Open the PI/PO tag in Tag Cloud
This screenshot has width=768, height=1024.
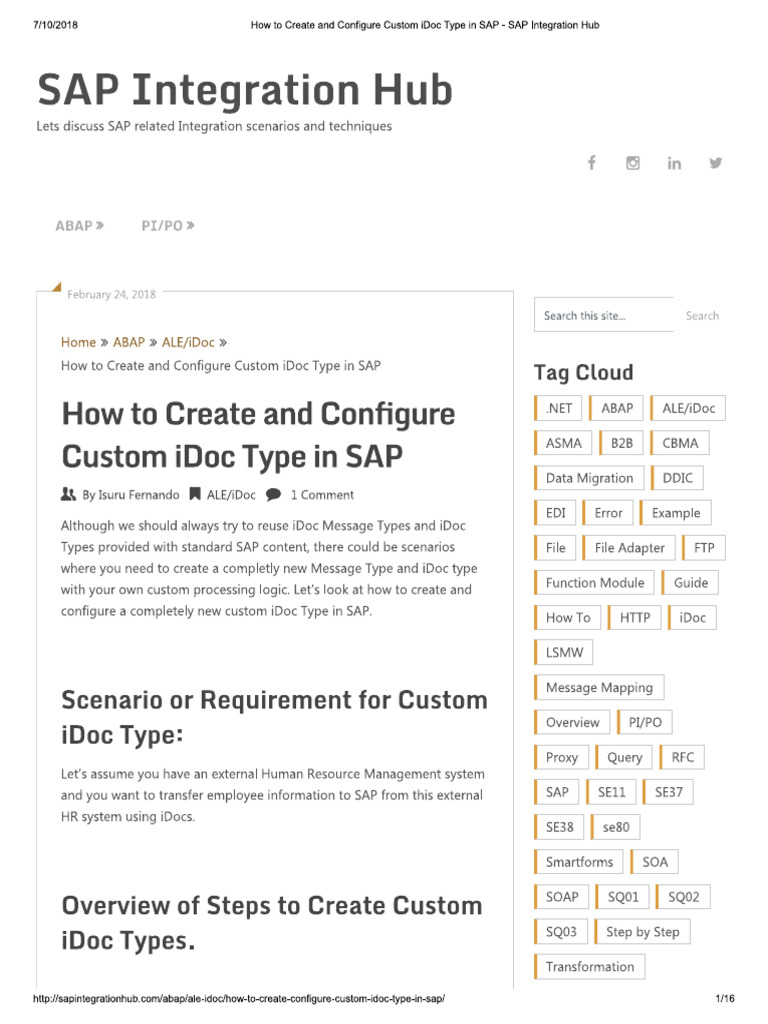pyautogui.click(x=645, y=722)
